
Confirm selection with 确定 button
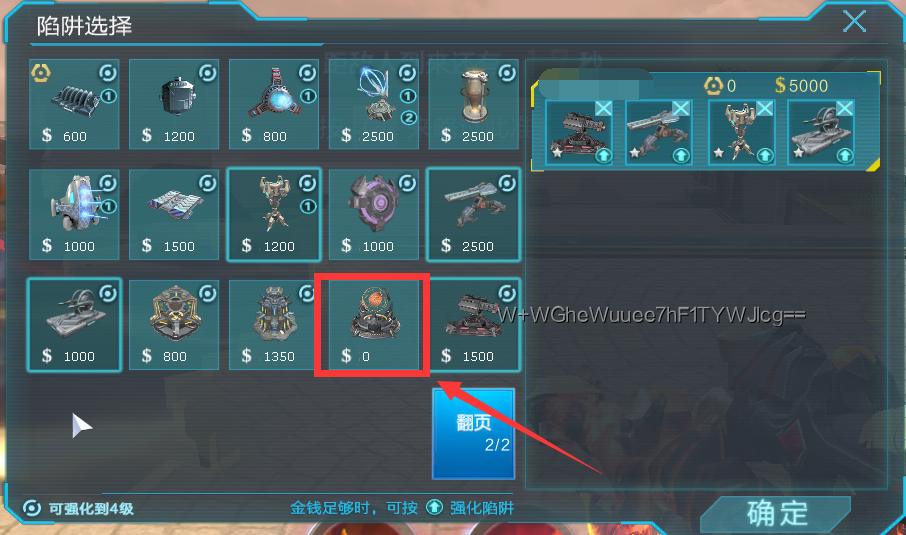777,514
